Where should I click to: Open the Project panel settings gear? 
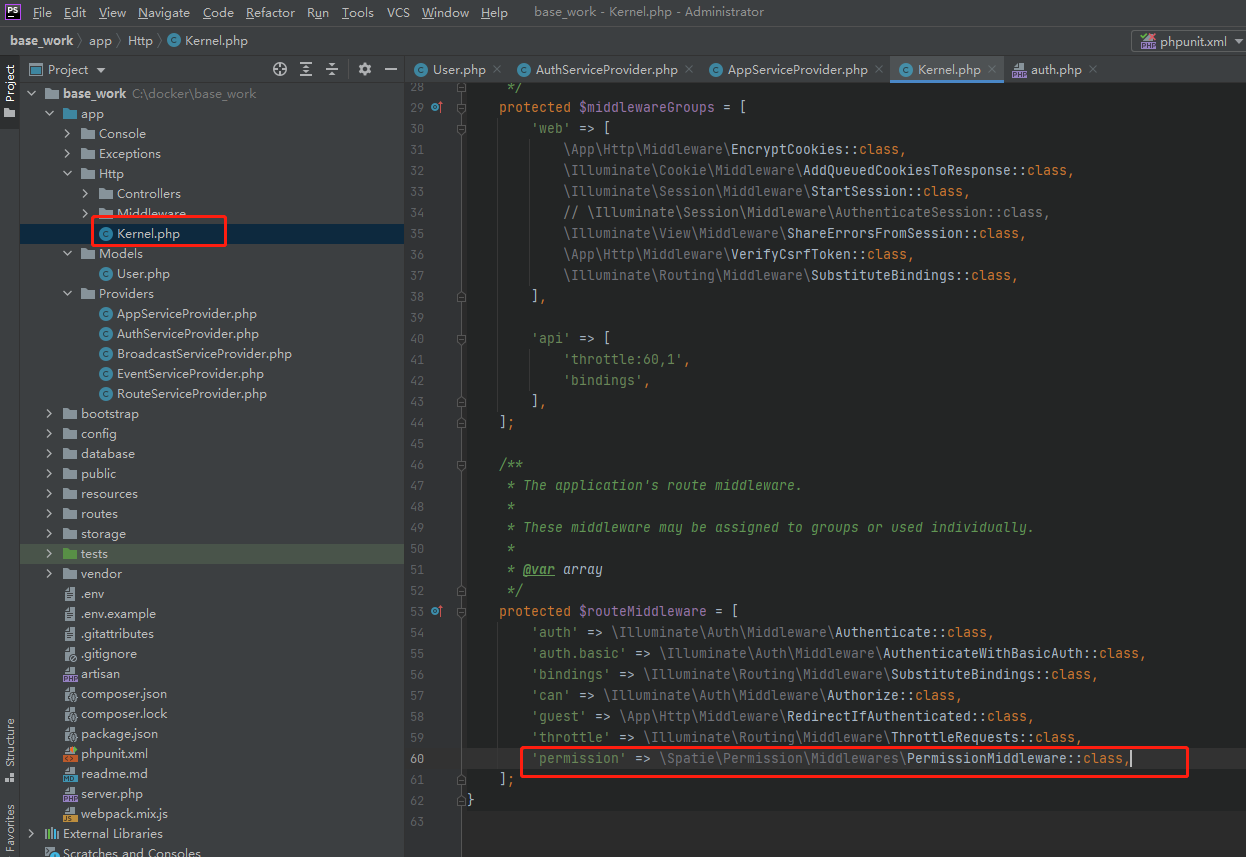point(364,69)
